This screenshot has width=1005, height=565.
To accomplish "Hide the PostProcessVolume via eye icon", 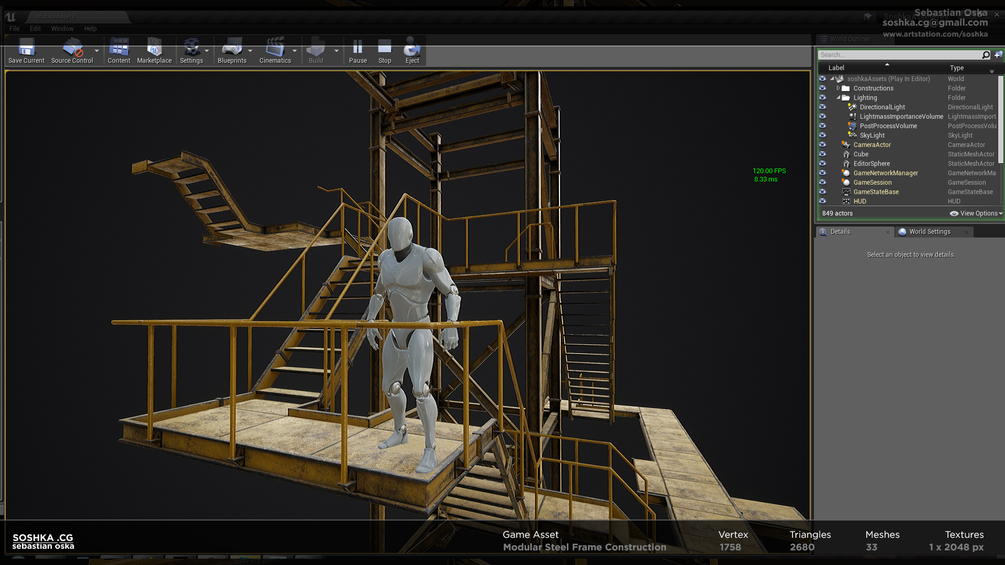I will tap(822, 126).
